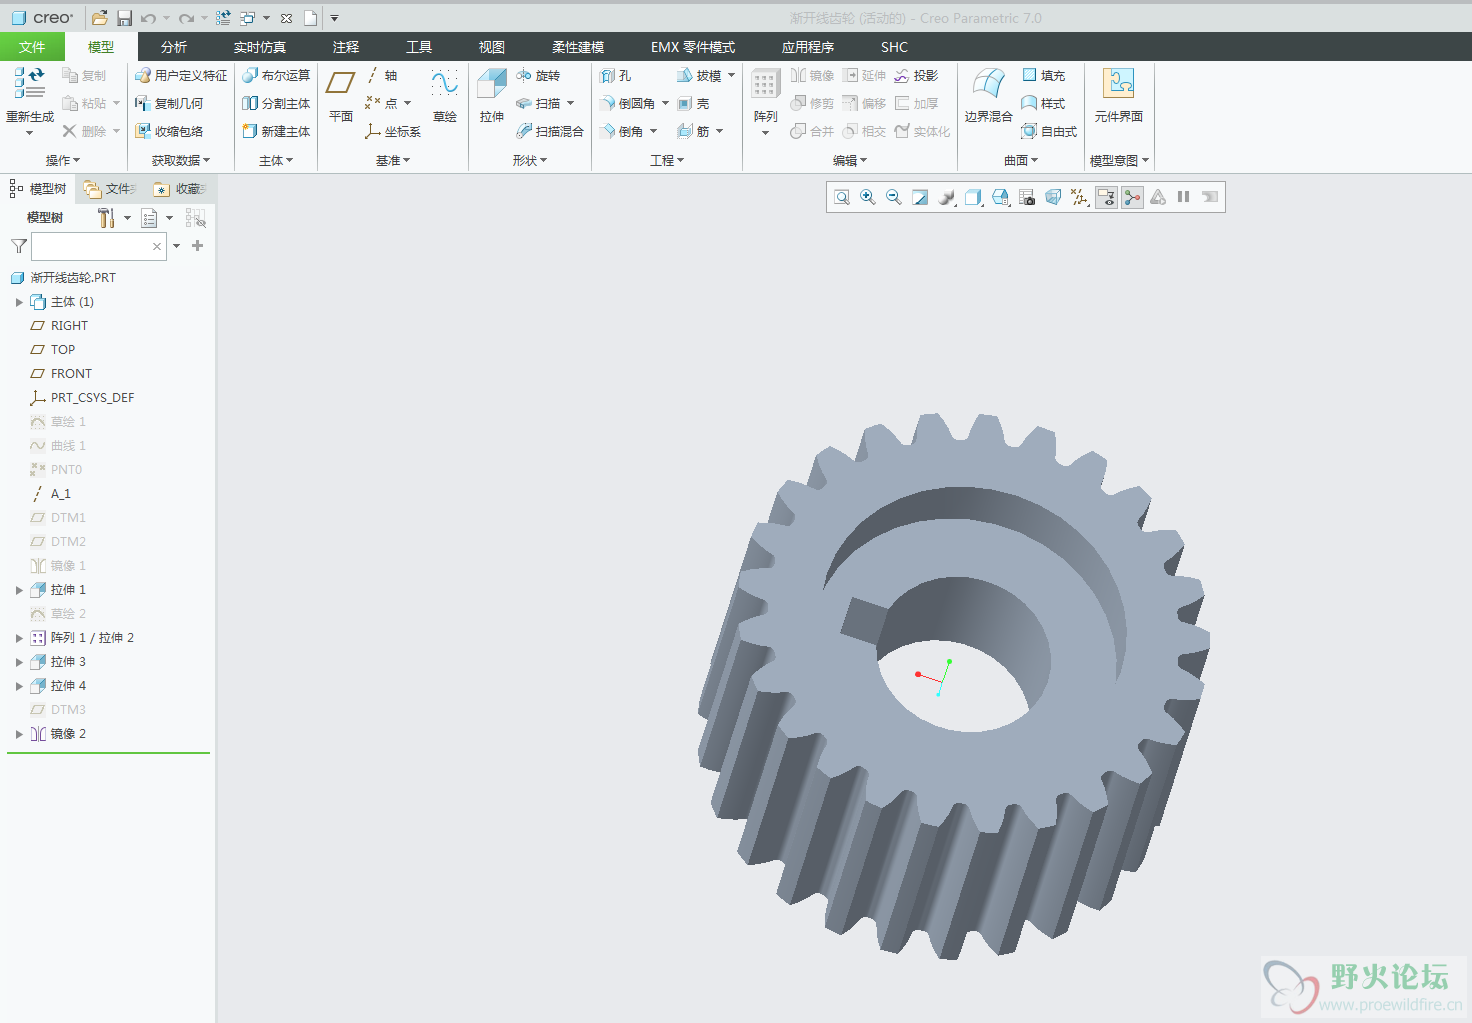Open file using the quick access folder icon
The height and width of the screenshot is (1023, 1472).
tap(99, 18)
